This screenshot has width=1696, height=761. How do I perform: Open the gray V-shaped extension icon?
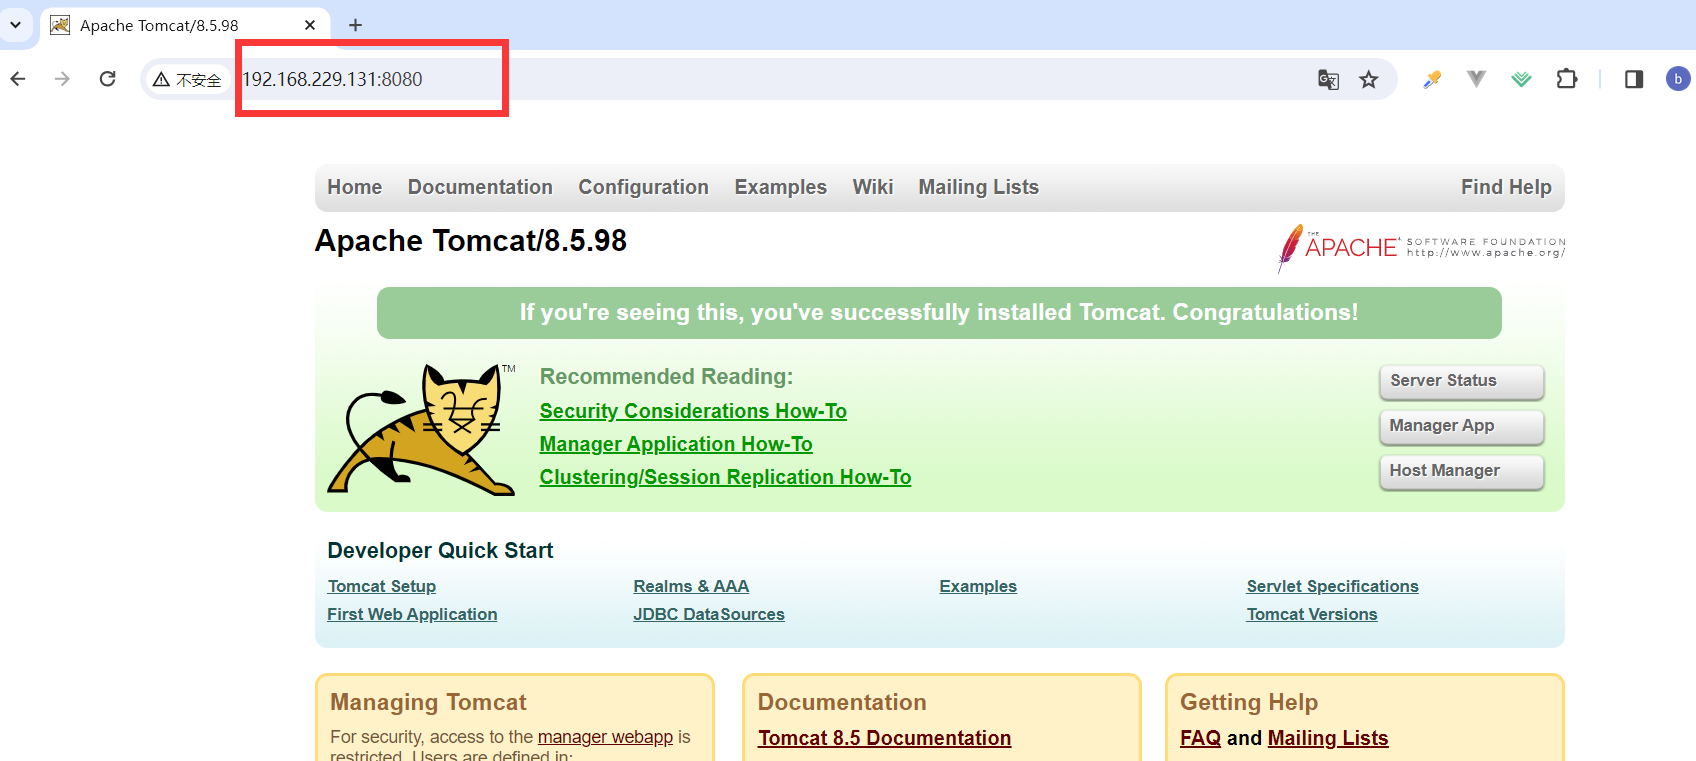click(x=1476, y=78)
